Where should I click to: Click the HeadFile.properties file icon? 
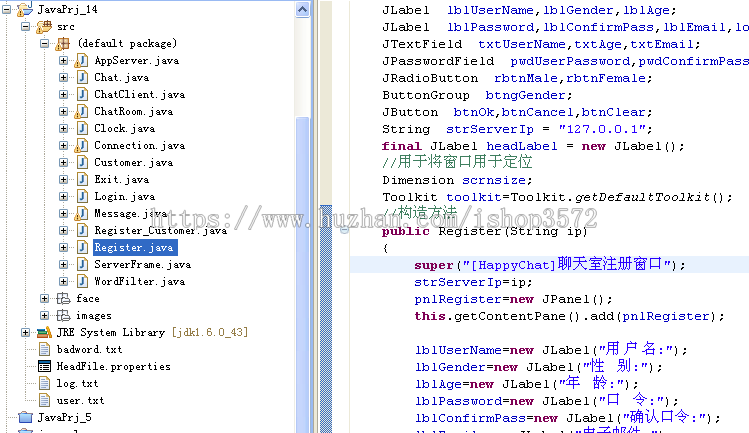tap(44, 367)
